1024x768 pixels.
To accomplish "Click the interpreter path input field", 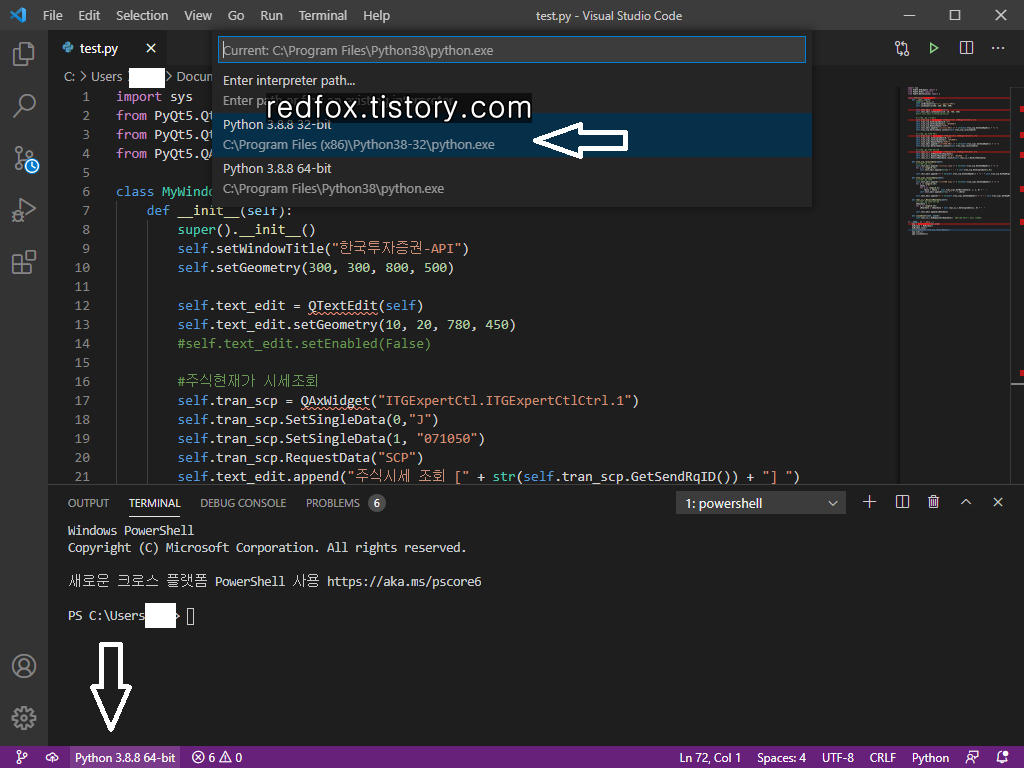I will point(512,50).
